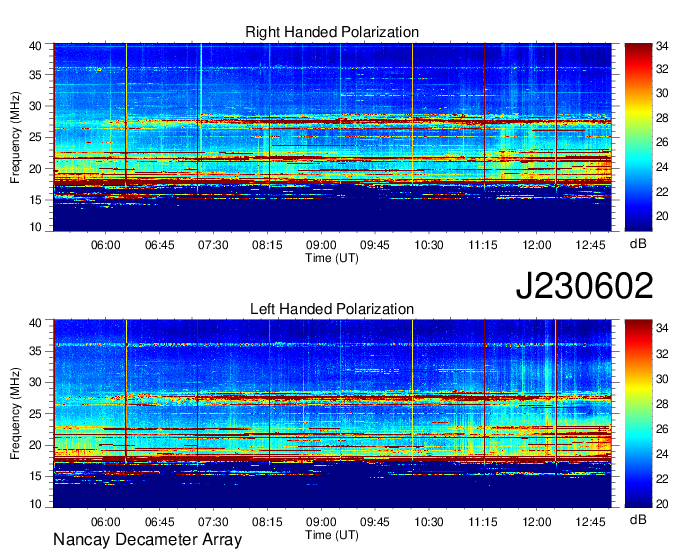The height and width of the screenshot is (552, 680).
Task: Click the 15 frequency tick on bottom plot
Action: click(36, 476)
